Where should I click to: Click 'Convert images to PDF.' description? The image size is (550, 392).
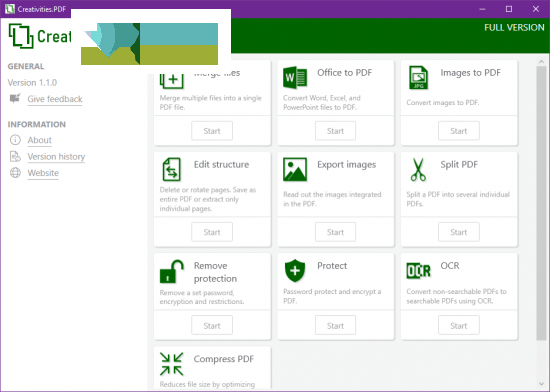[443, 103]
